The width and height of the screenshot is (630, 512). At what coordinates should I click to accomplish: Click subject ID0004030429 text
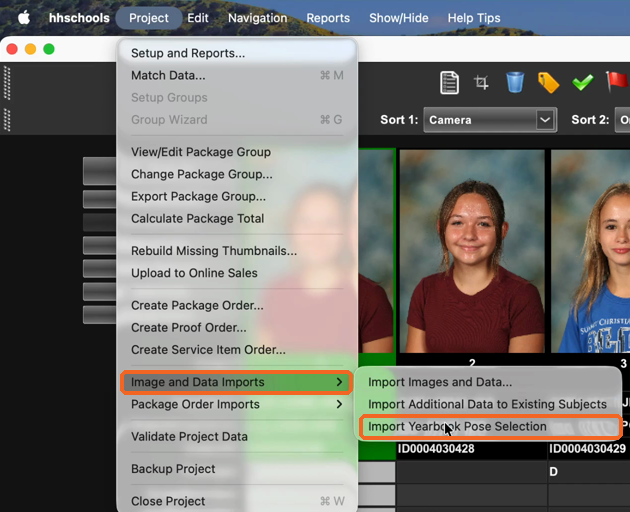[x=587, y=449]
